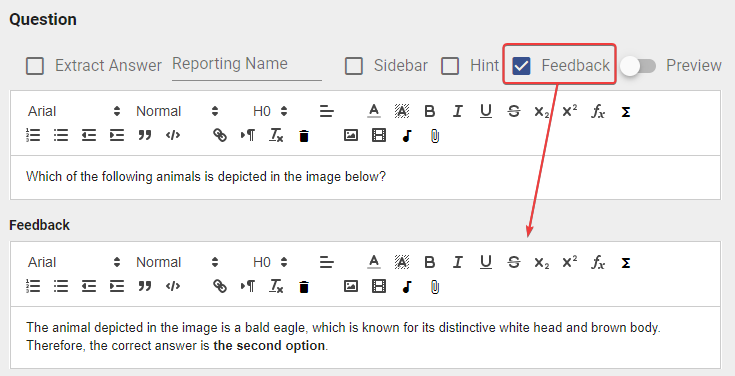Insert link in Question editor toolbar
This screenshot has height=376, width=735.
click(220, 135)
